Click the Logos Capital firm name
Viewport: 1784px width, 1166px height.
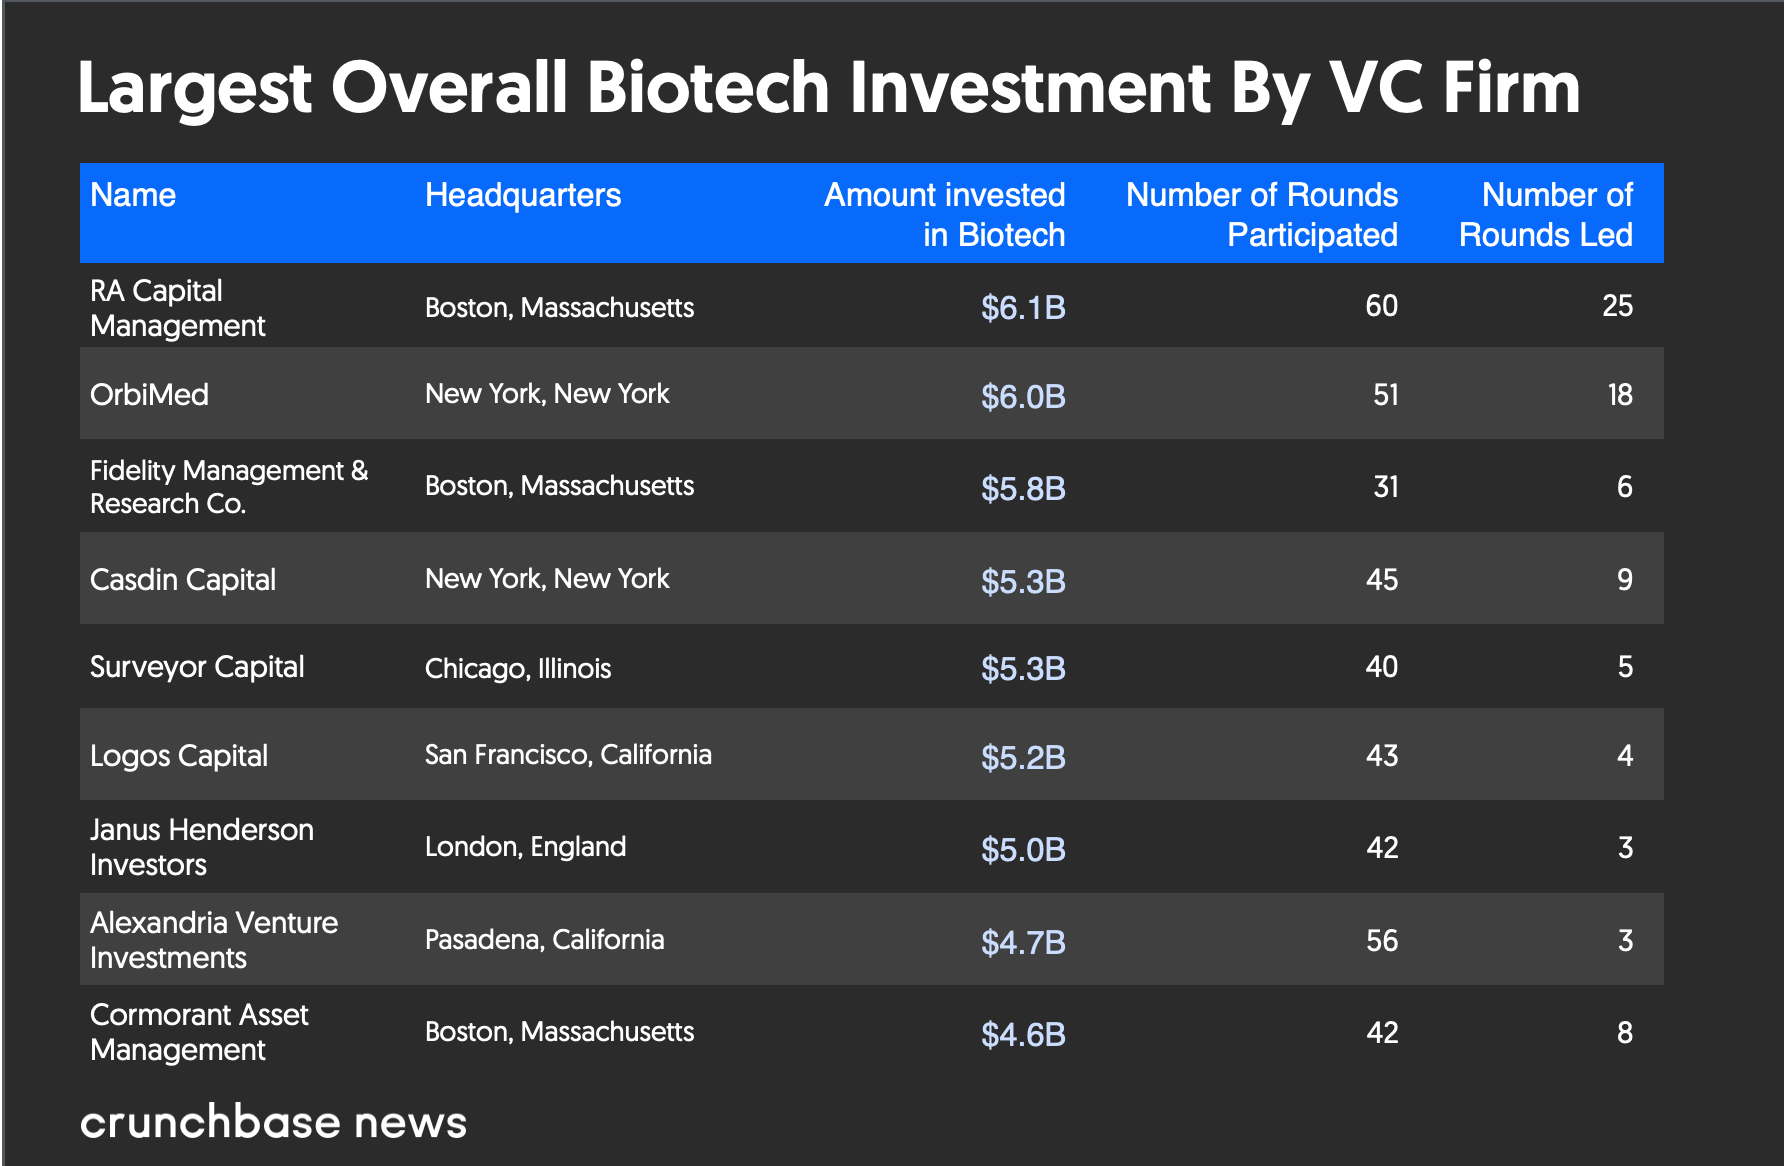[179, 756]
